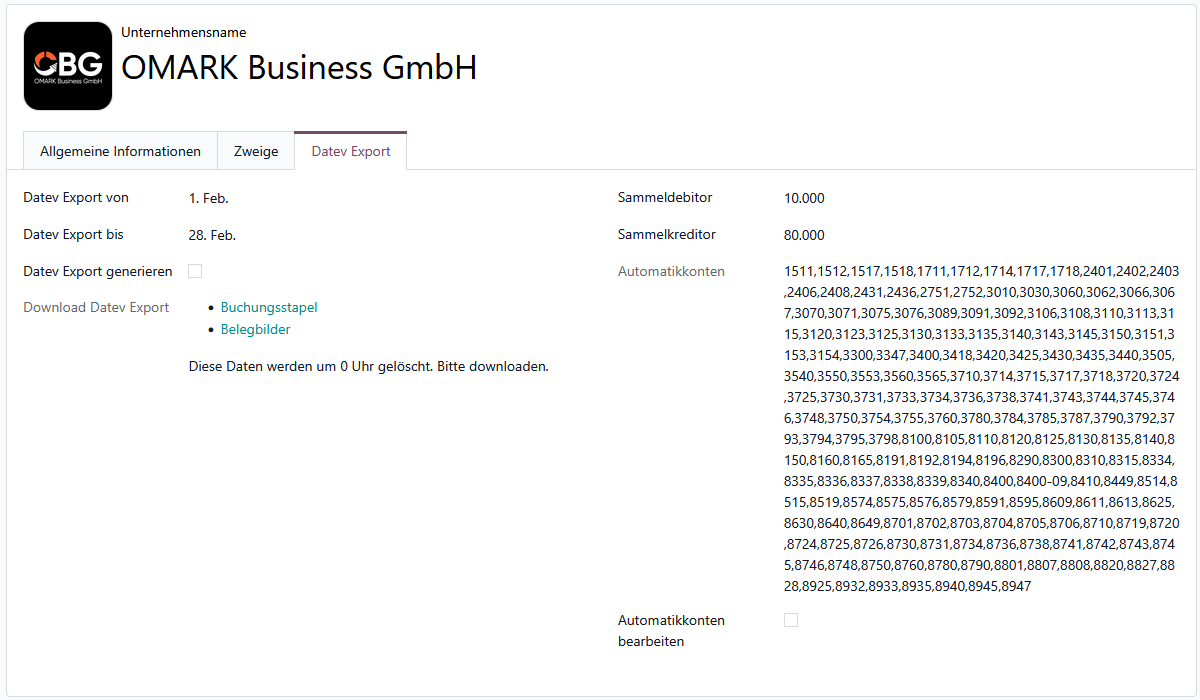Image resolution: width=1200 pixels, height=700 pixels.
Task: Click the Sammelkreditor value 80.000
Action: point(804,235)
